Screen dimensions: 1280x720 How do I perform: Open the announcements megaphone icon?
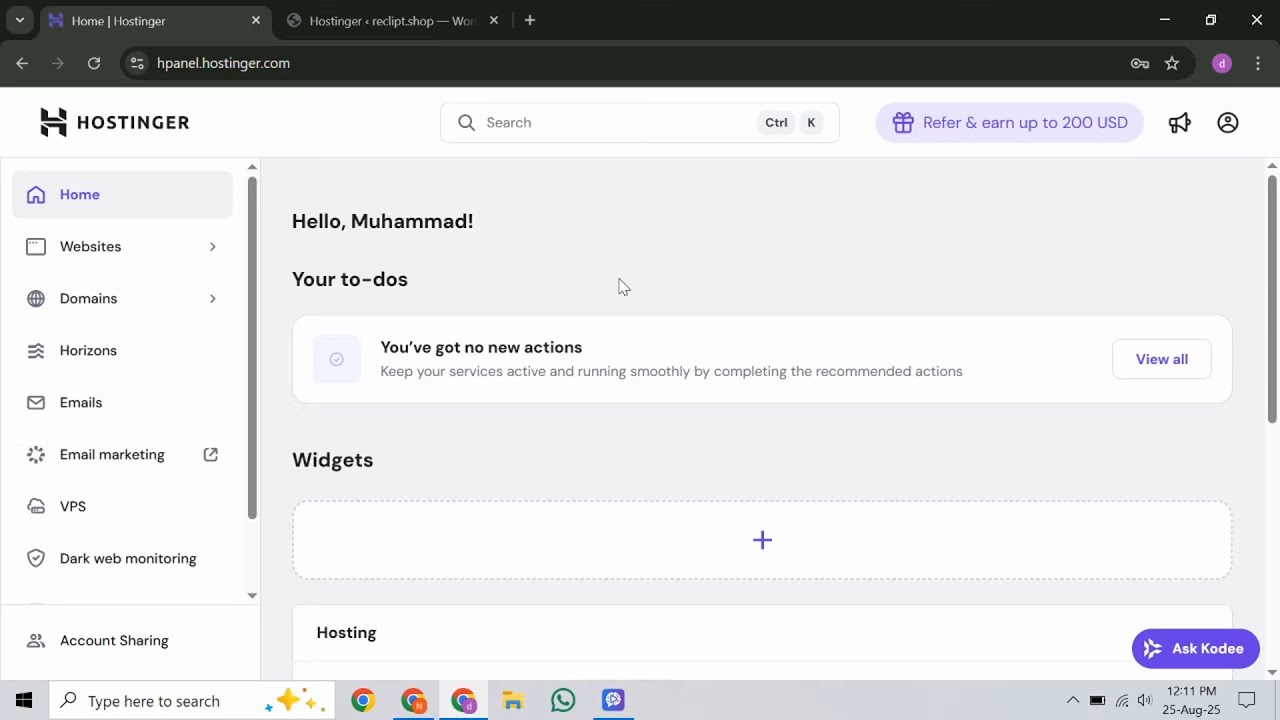pos(1180,122)
